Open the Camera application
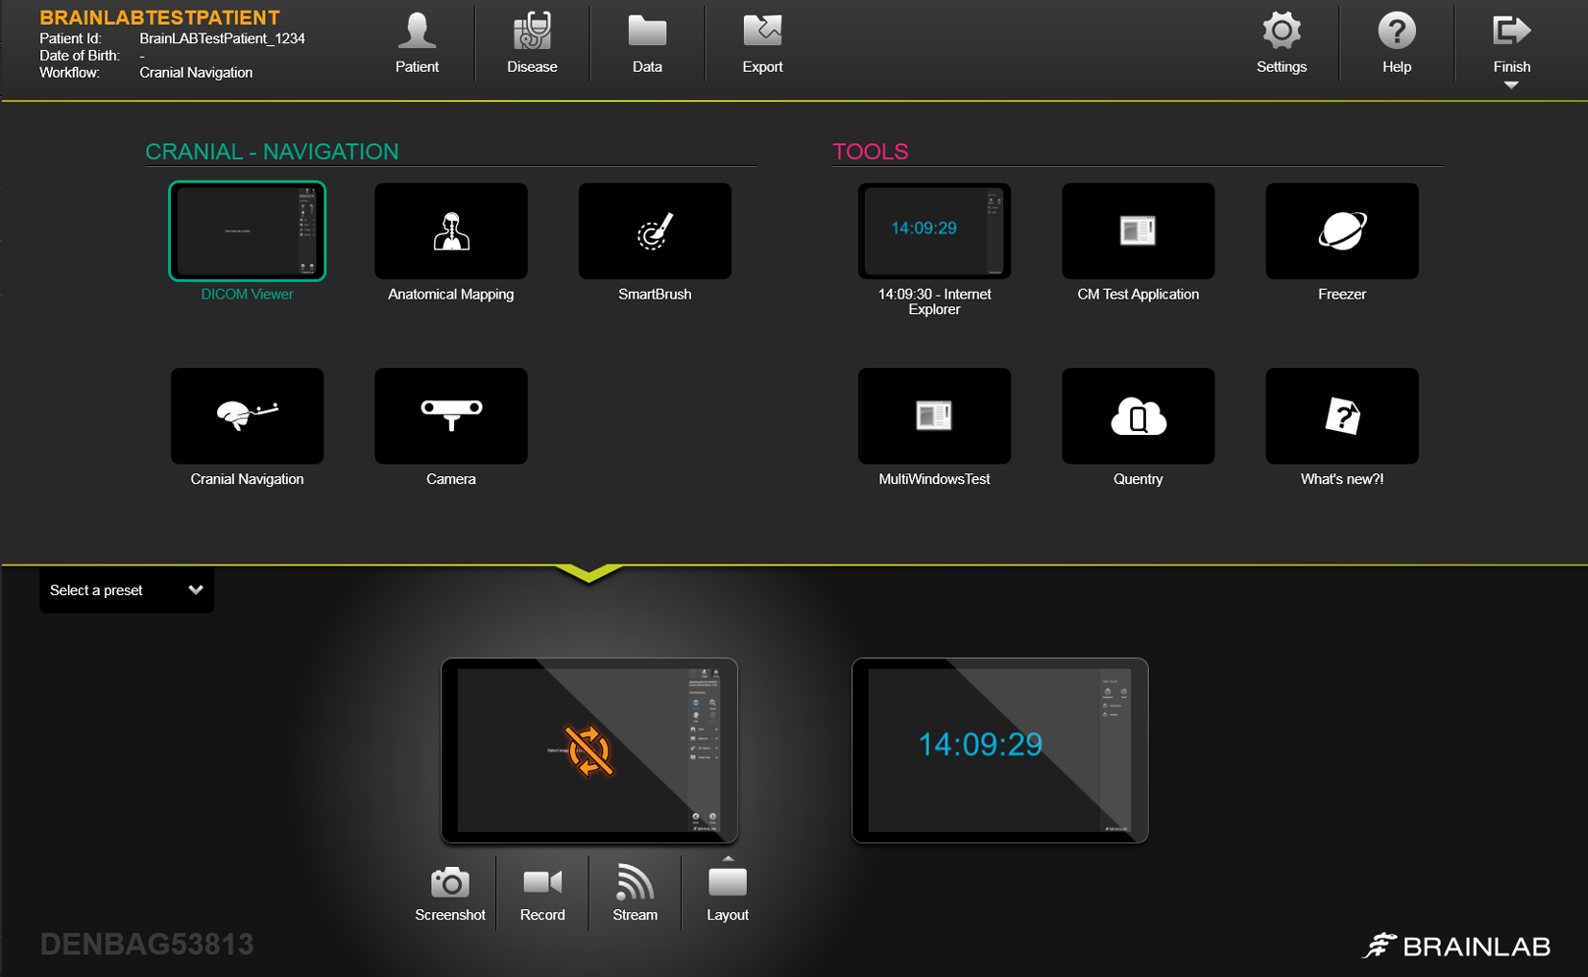The height and width of the screenshot is (977, 1588). coord(451,416)
